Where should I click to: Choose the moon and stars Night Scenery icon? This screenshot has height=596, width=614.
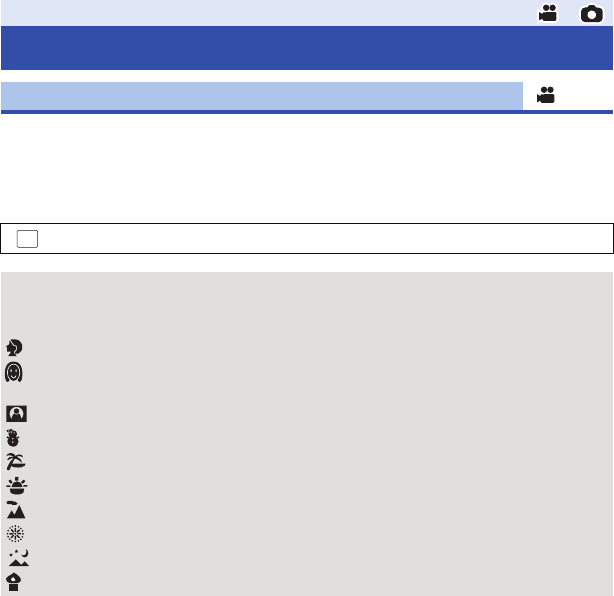(x=19, y=558)
